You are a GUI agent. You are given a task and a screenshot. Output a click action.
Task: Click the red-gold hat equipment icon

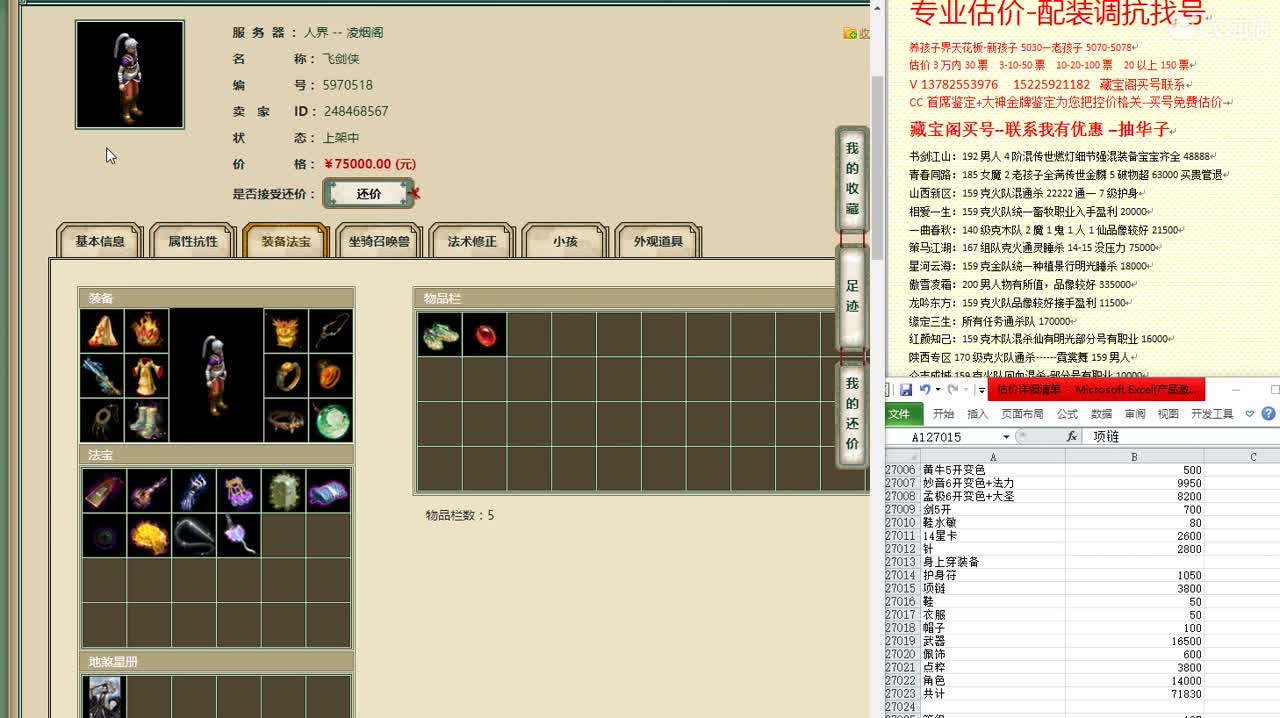(x=102, y=331)
